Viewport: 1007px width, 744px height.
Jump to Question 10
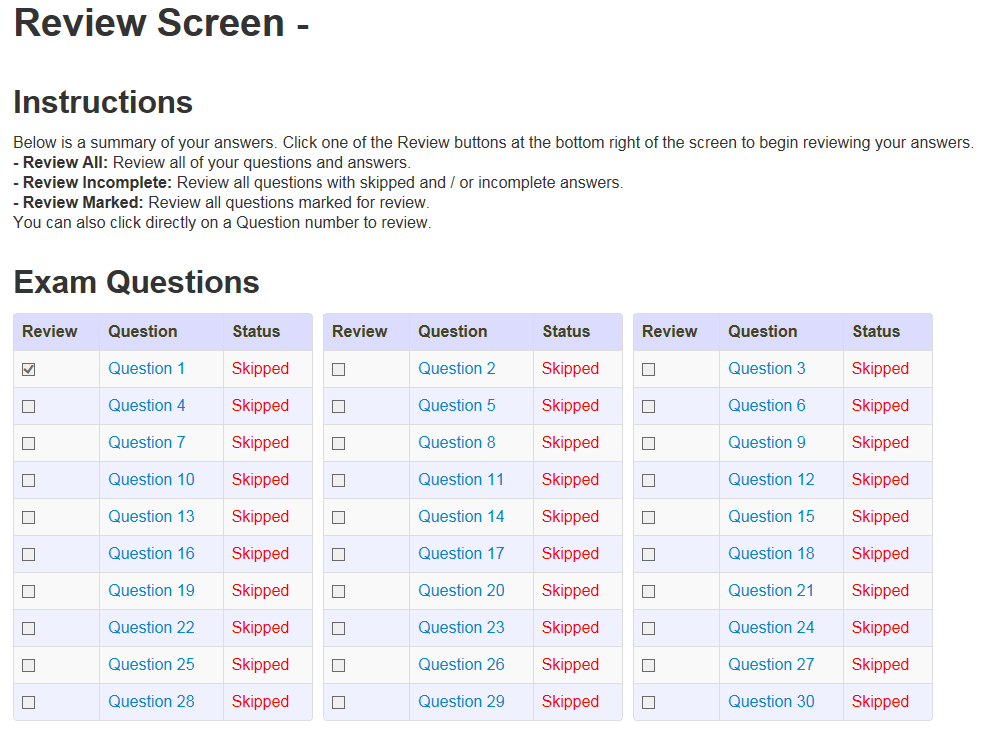[x=151, y=480]
